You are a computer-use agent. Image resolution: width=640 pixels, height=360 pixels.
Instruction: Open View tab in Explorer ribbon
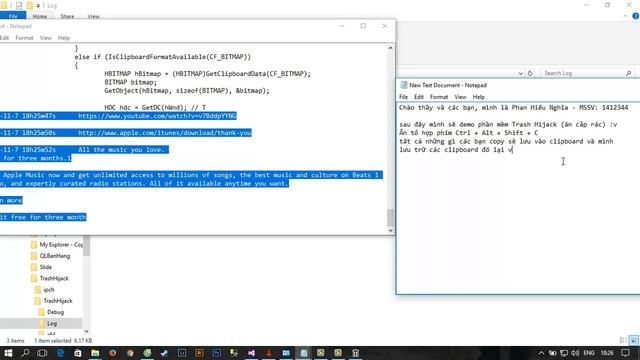pyautogui.click(x=93, y=16)
